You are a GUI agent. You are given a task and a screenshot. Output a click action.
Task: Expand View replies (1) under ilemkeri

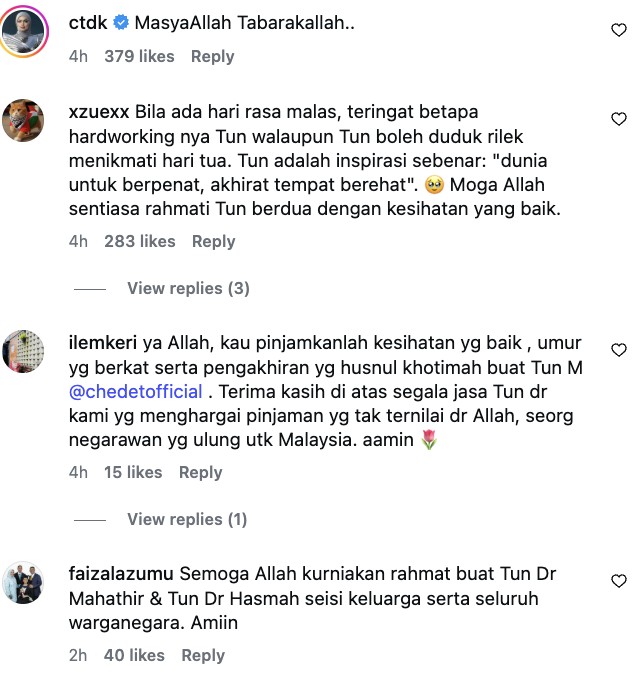click(x=187, y=519)
